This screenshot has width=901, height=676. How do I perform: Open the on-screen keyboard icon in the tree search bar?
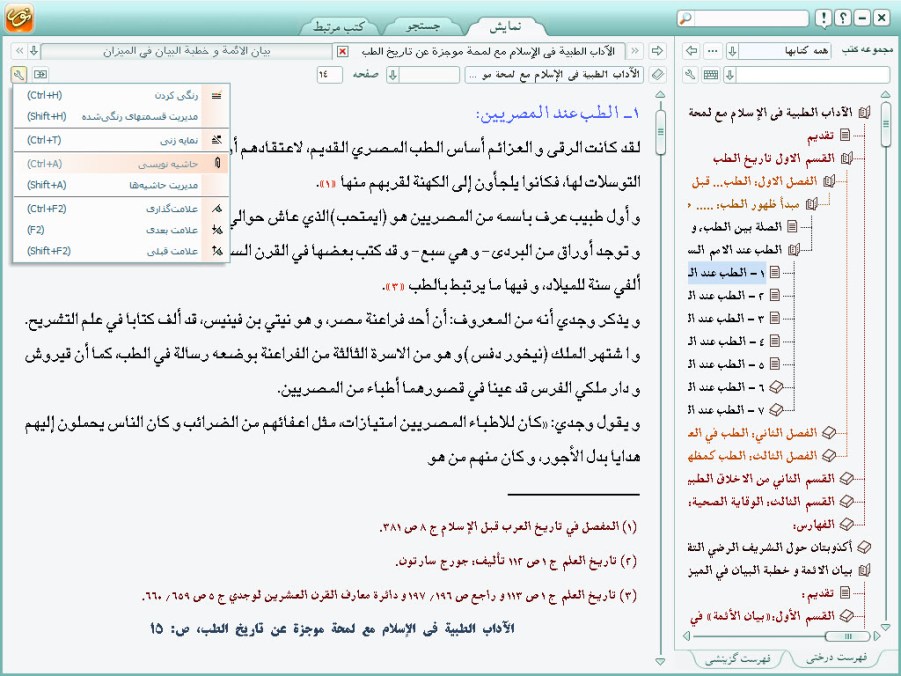point(711,75)
